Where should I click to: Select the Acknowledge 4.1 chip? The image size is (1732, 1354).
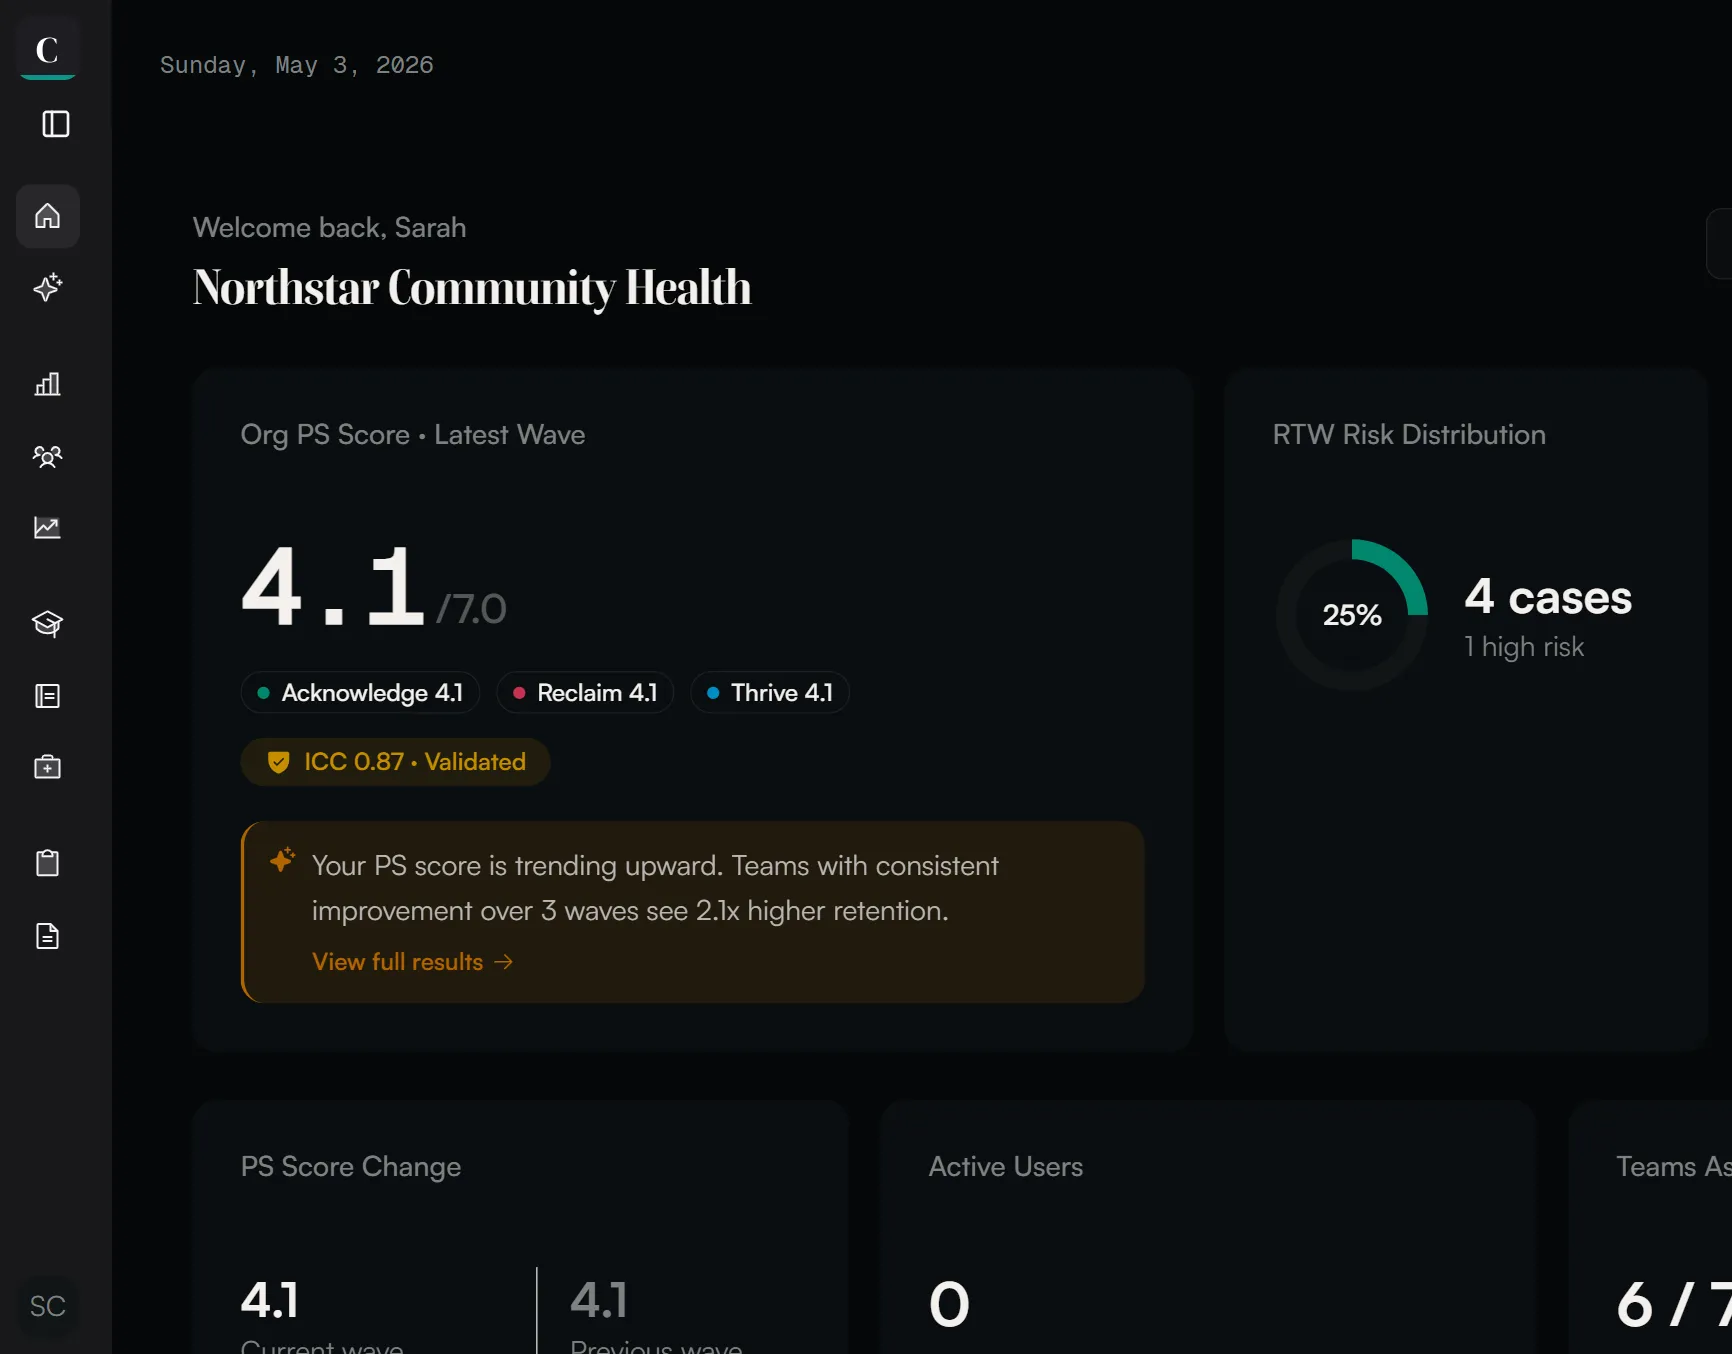click(360, 693)
